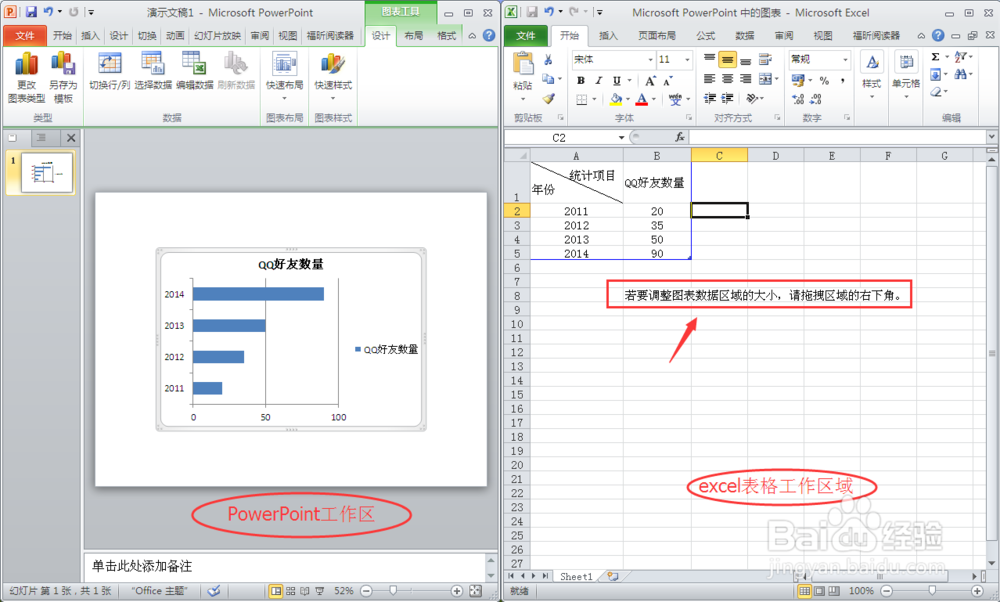Open font color dropdown arrow in Excel
Image resolution: width=1000 pixels, height=602 pixels.
654,99
